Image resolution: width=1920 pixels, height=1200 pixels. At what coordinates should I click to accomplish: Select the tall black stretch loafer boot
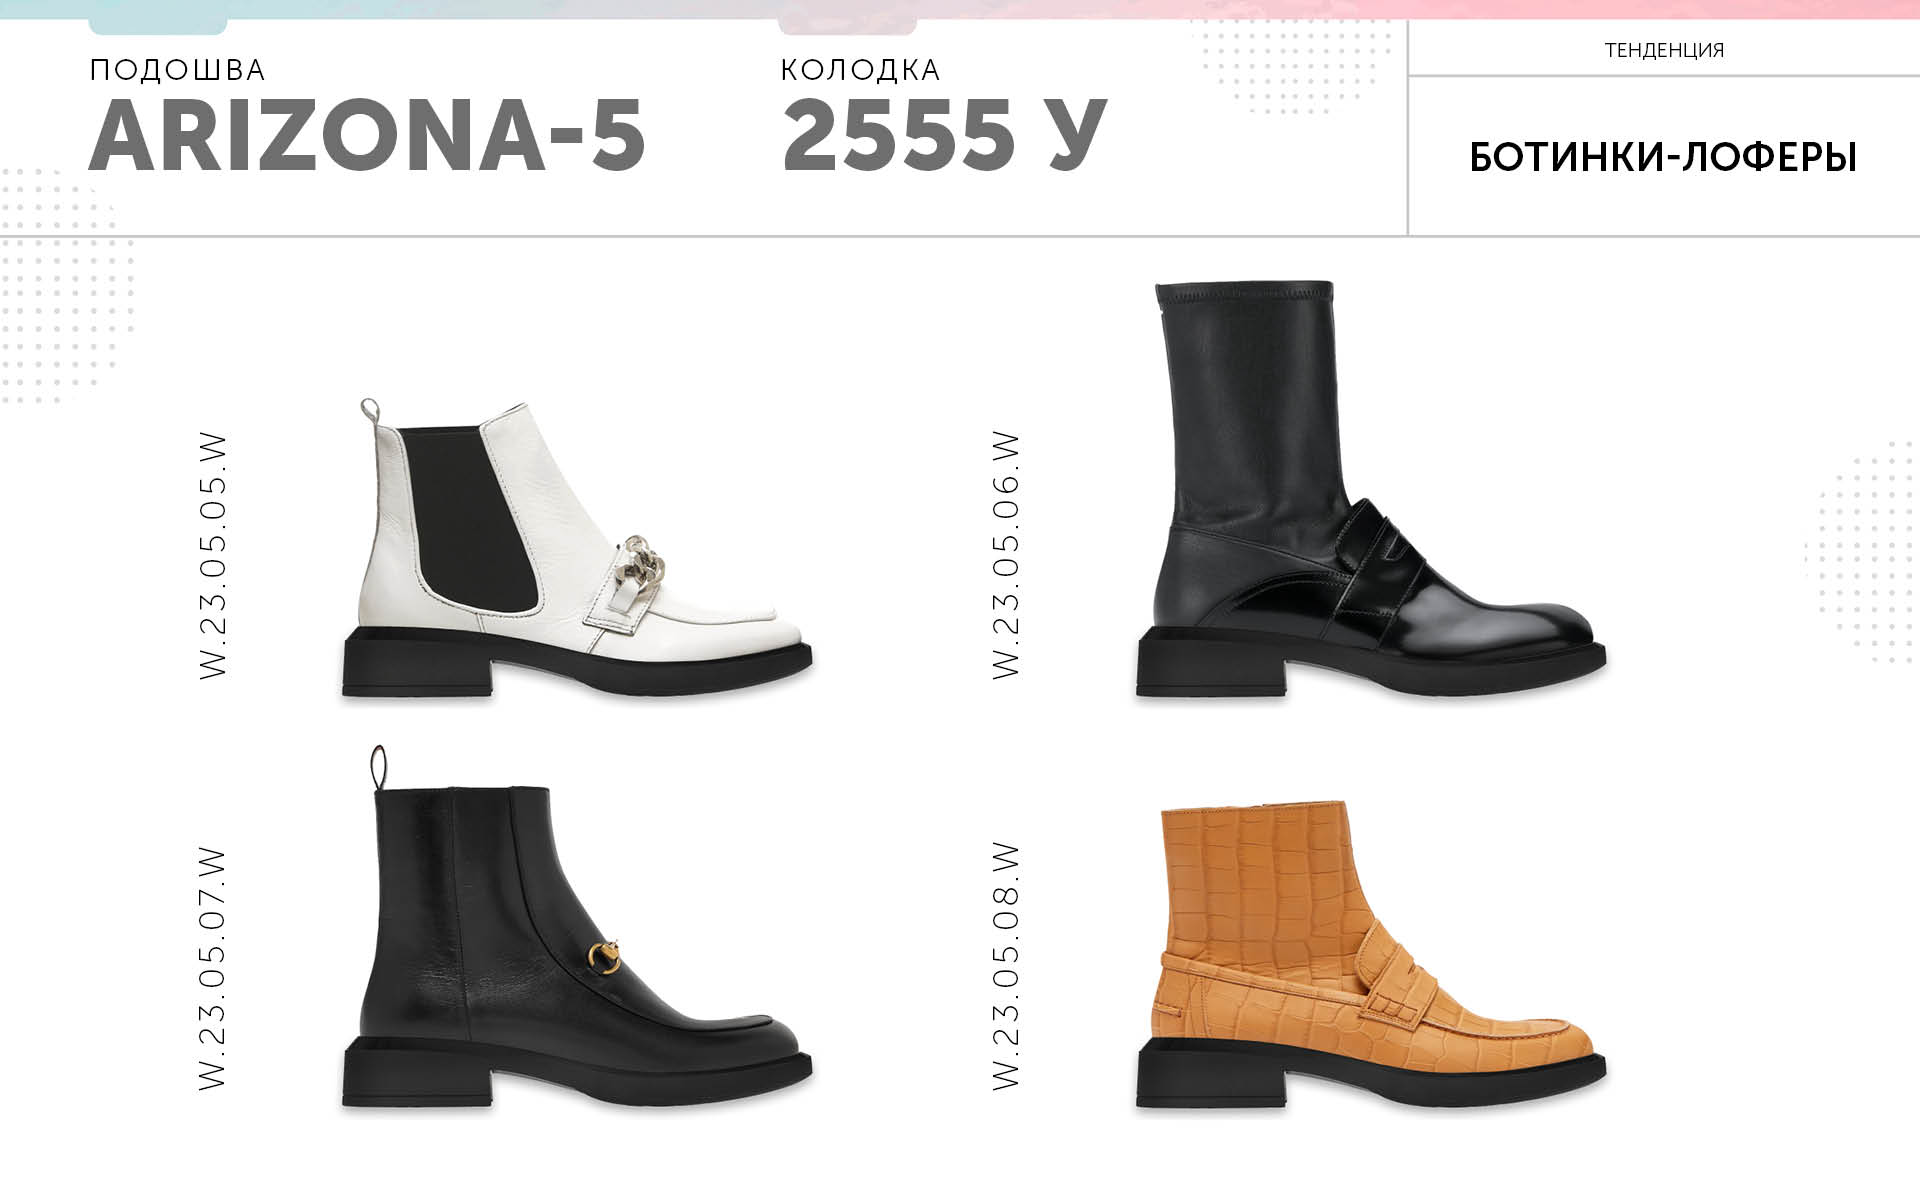point(1371,489)
